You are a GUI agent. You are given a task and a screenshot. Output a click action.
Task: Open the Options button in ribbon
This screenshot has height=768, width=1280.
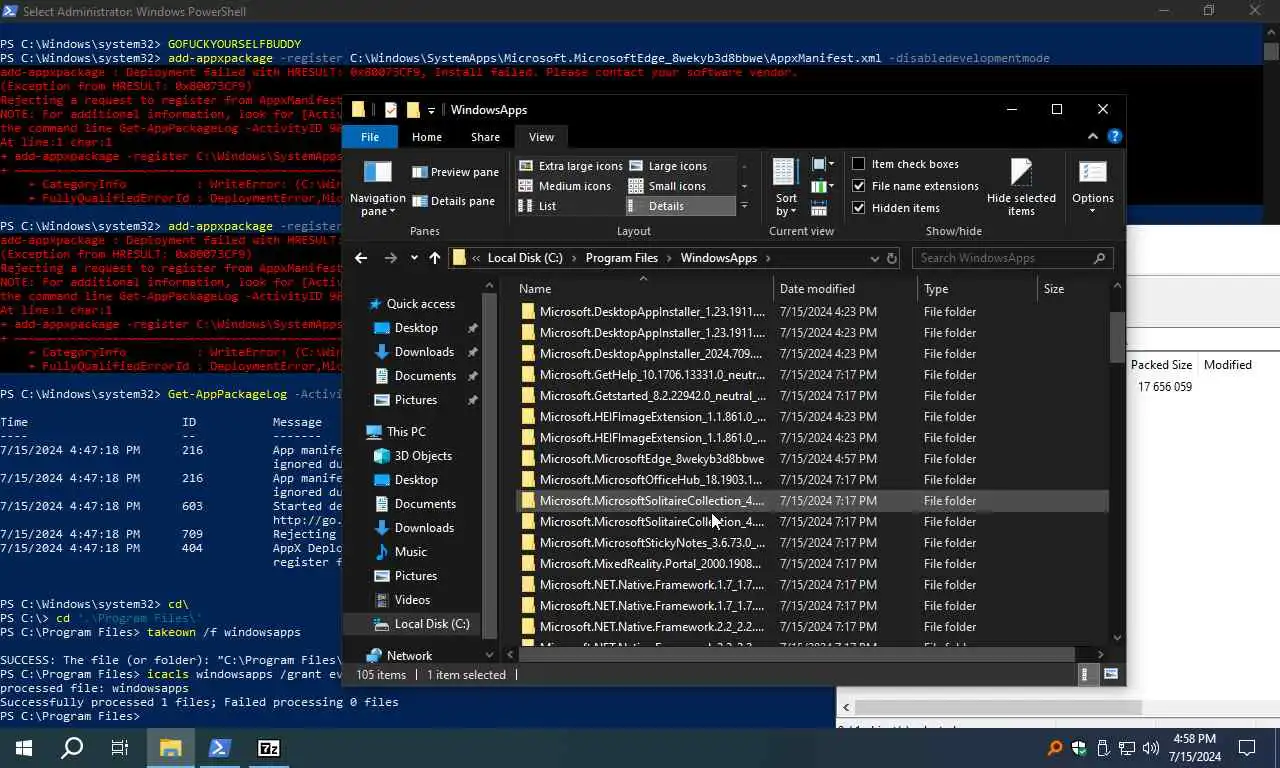pos(1092,188)
